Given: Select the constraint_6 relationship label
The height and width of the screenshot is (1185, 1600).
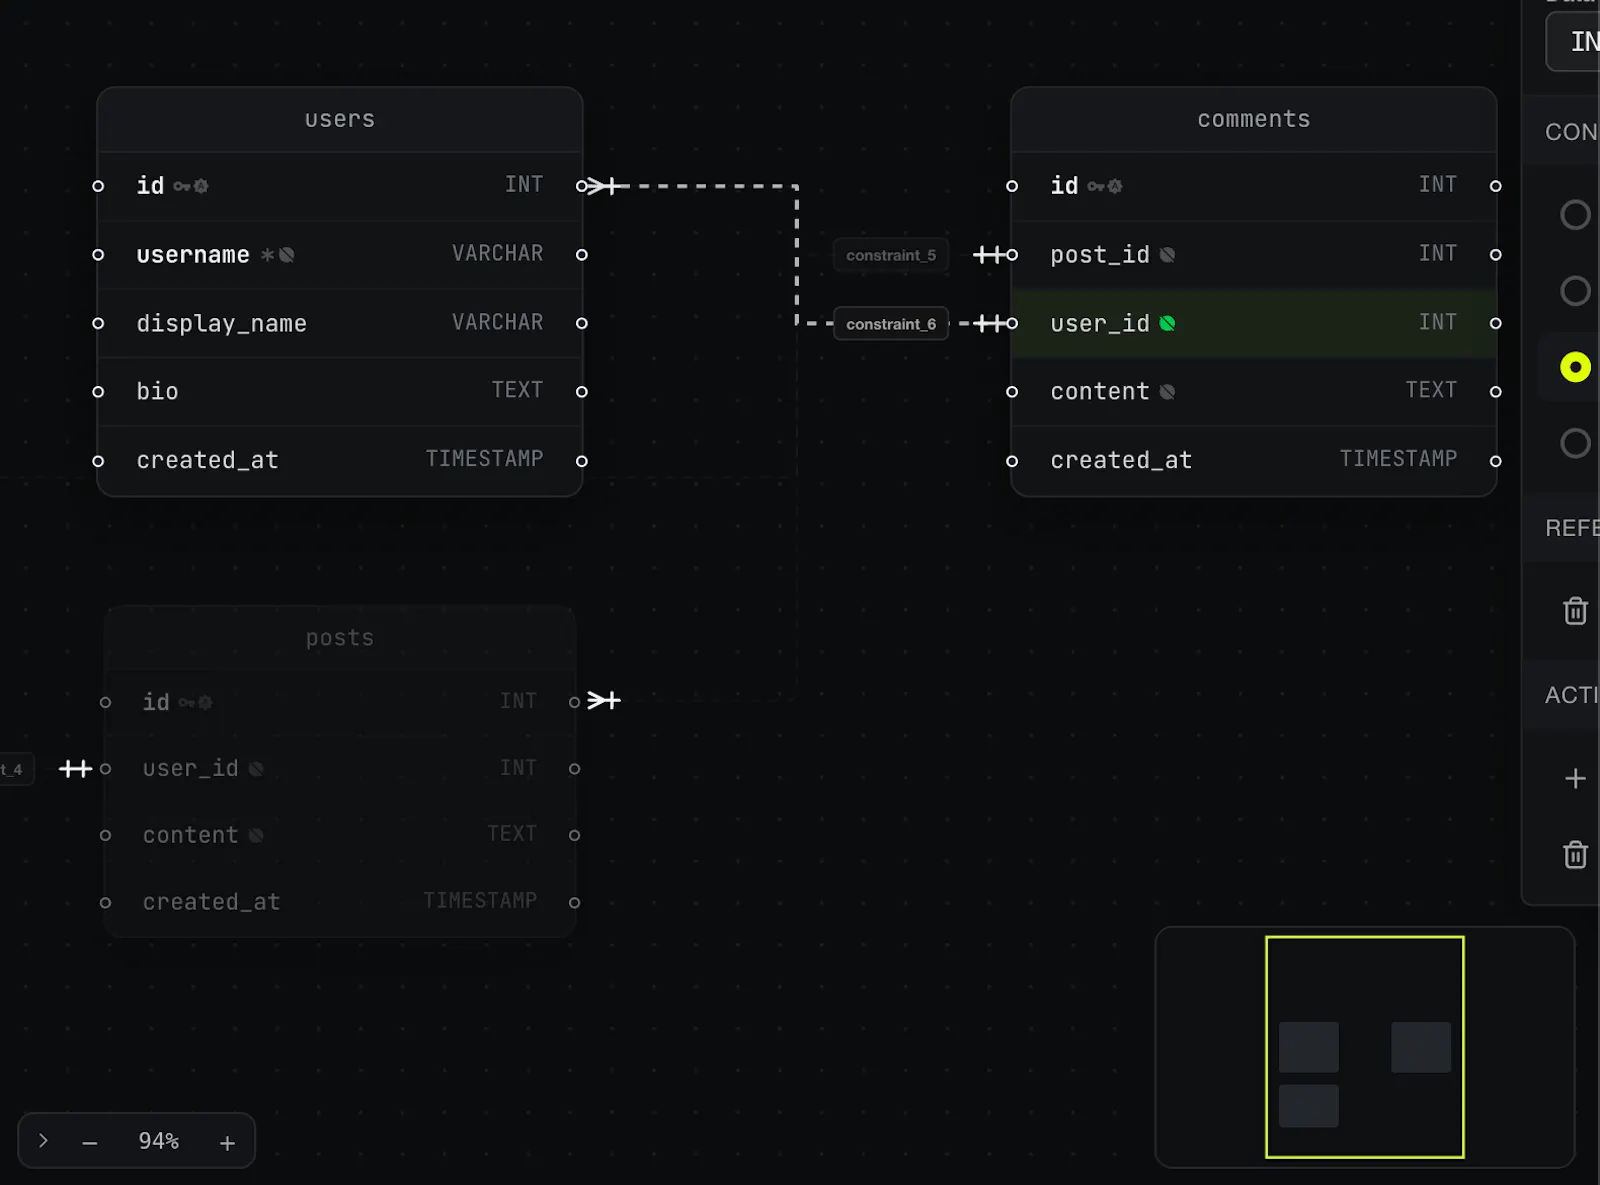Looking at the screenshot, I should point(891,323).
